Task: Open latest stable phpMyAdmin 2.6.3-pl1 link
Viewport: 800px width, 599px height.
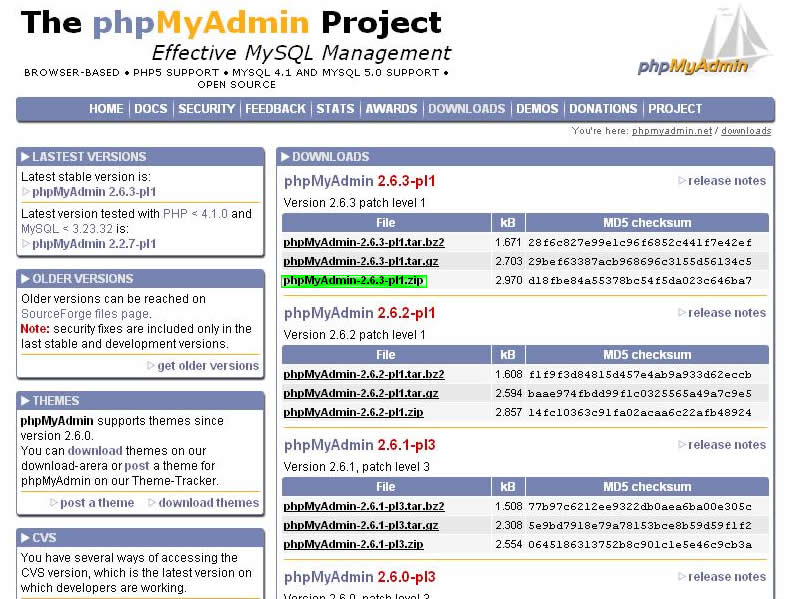Action: (94, 192)
